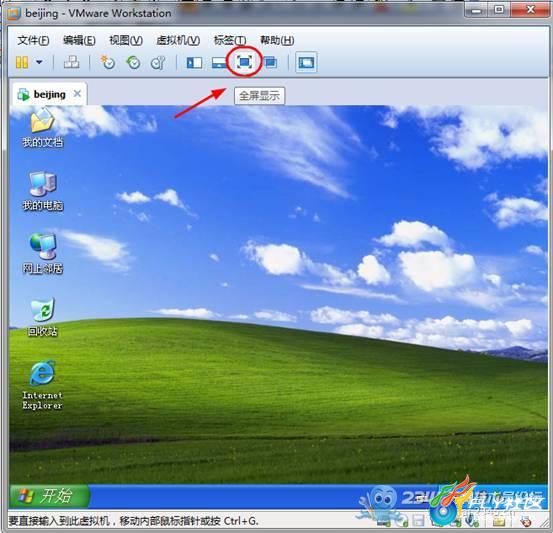Open the 虚拟机(V) menu
This screenshot has width=553, height=533.
coord(178,40)
